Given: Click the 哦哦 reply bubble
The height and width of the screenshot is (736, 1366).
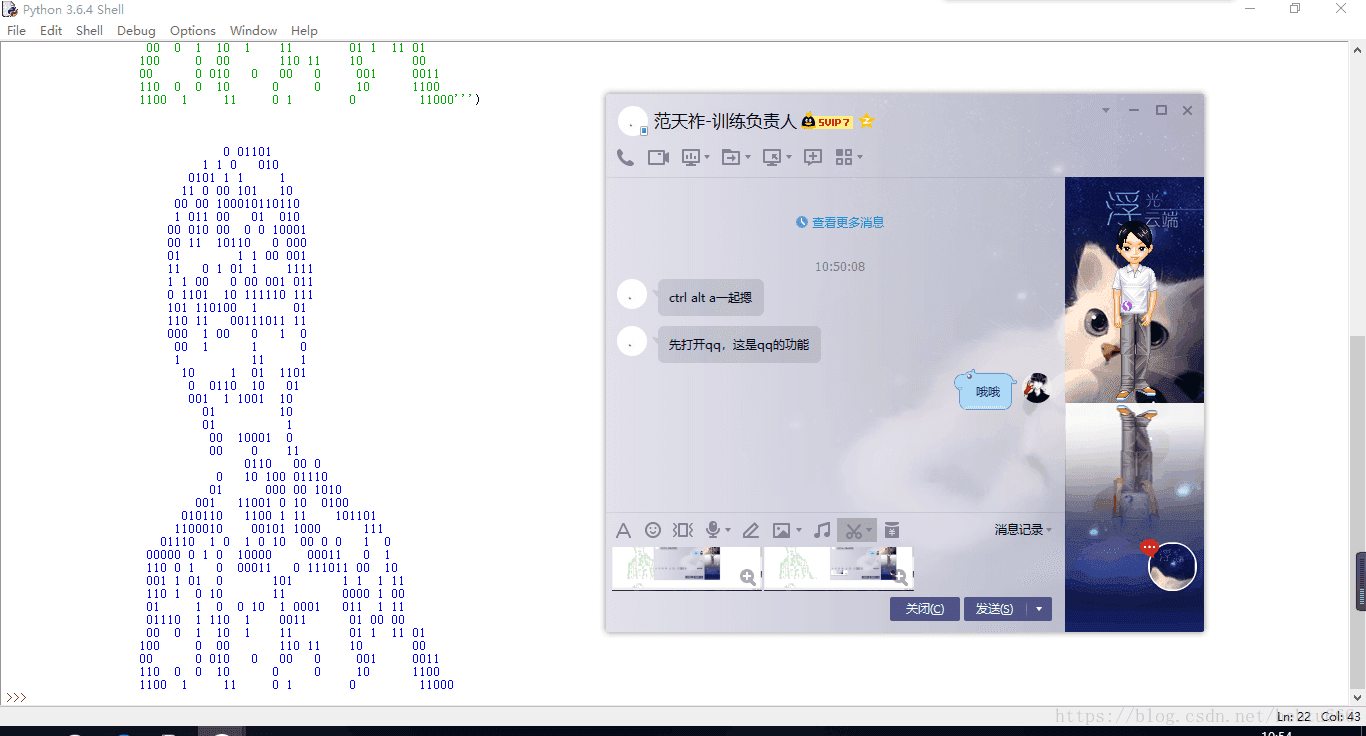Looking at the screenshot, I should tap(985, 391).
